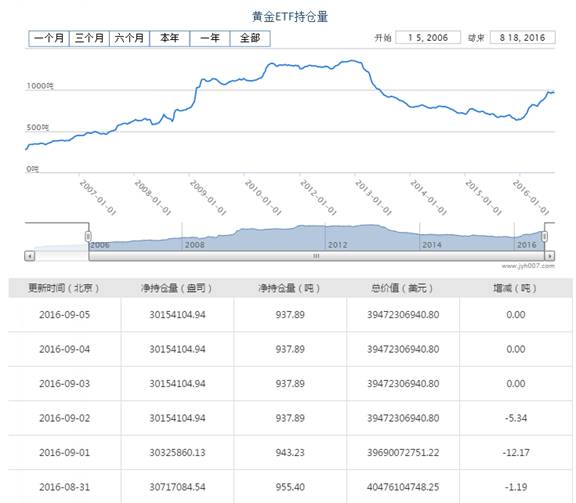Click the 2012 marker in navigator
Image resolution: width=576 pixels, height=503 pixels.
[x=337, y=245]
